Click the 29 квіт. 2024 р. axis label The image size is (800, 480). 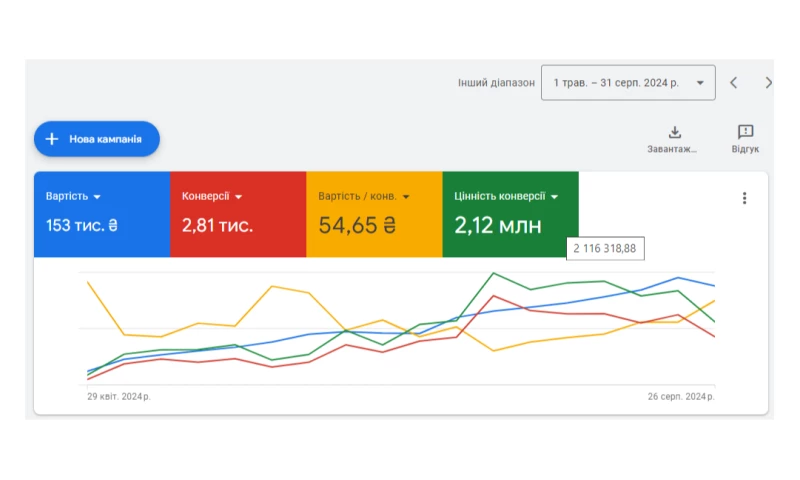pyautogui.click(x=119, y=397)
